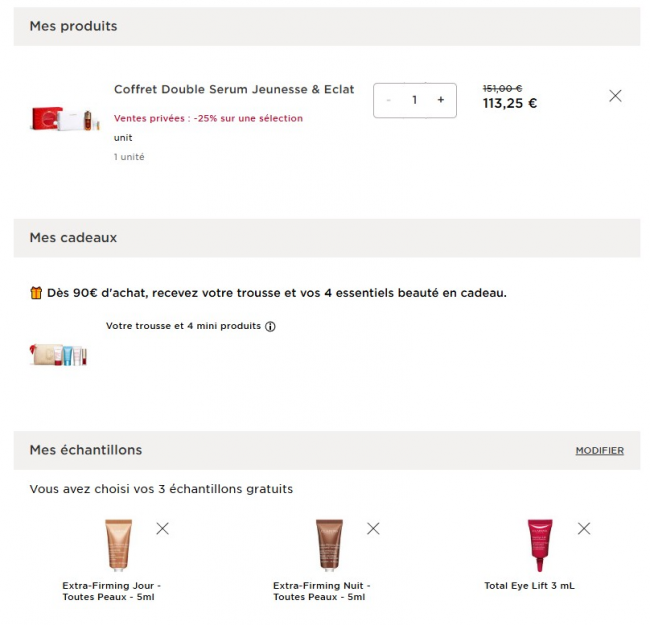Remove Extra-Firming Jour sample
This screenshot has height=625, width=650.
(162, 528)
